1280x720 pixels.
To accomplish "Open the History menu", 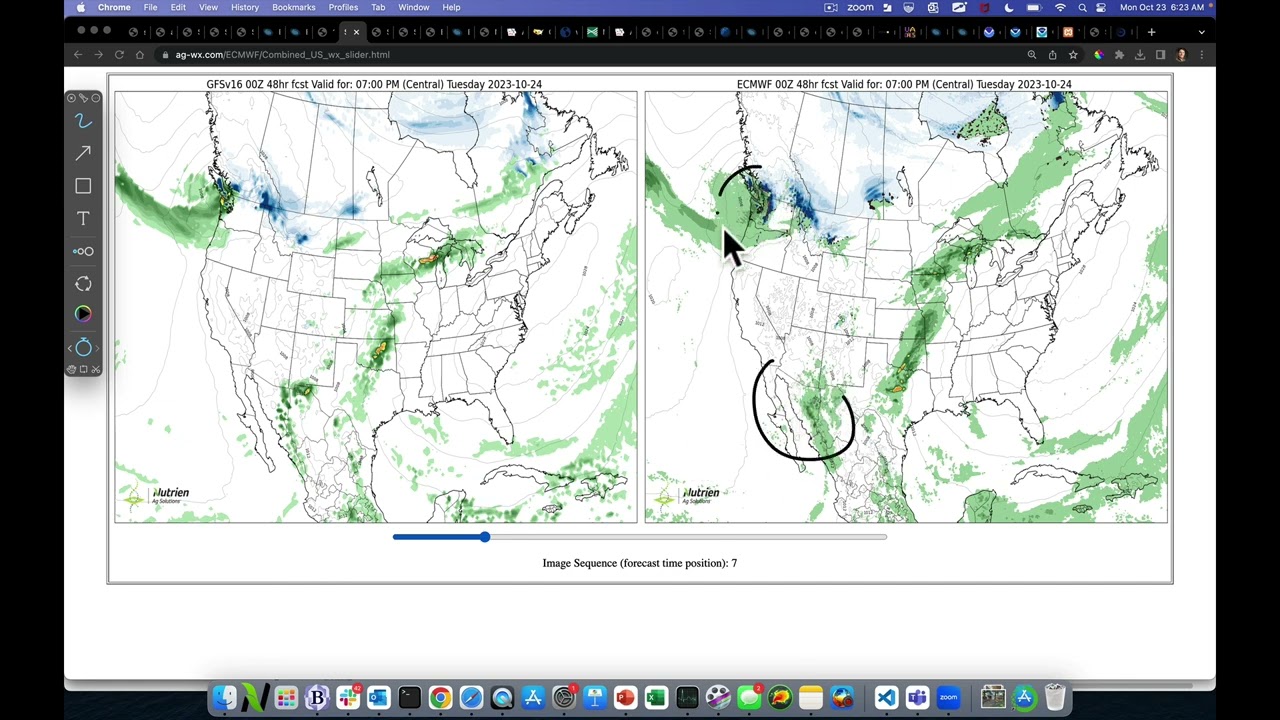I will [245, 7].
